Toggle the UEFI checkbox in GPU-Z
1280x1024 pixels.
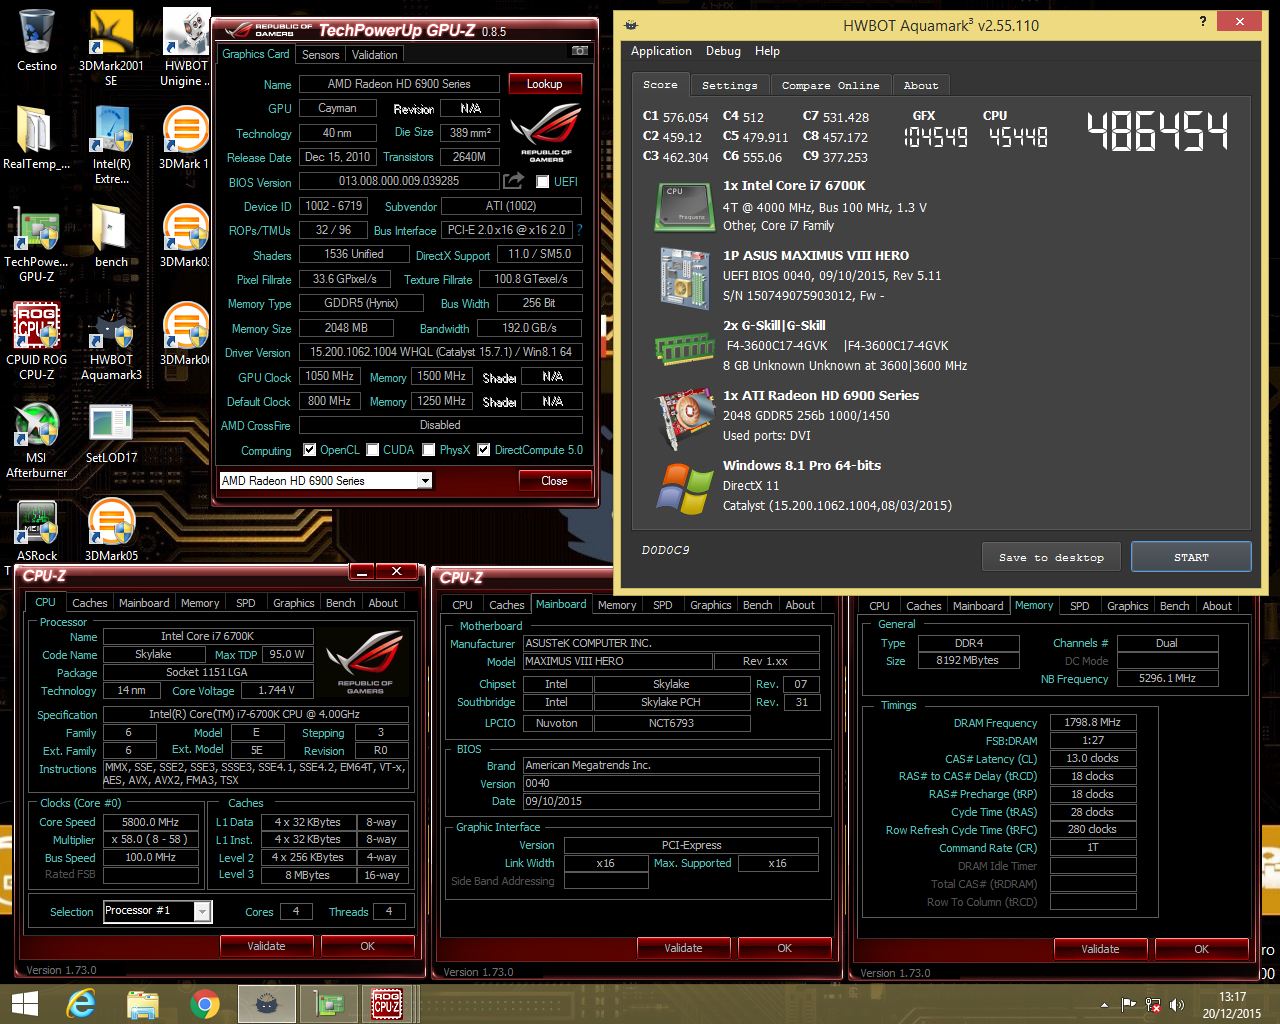point(543,182)
